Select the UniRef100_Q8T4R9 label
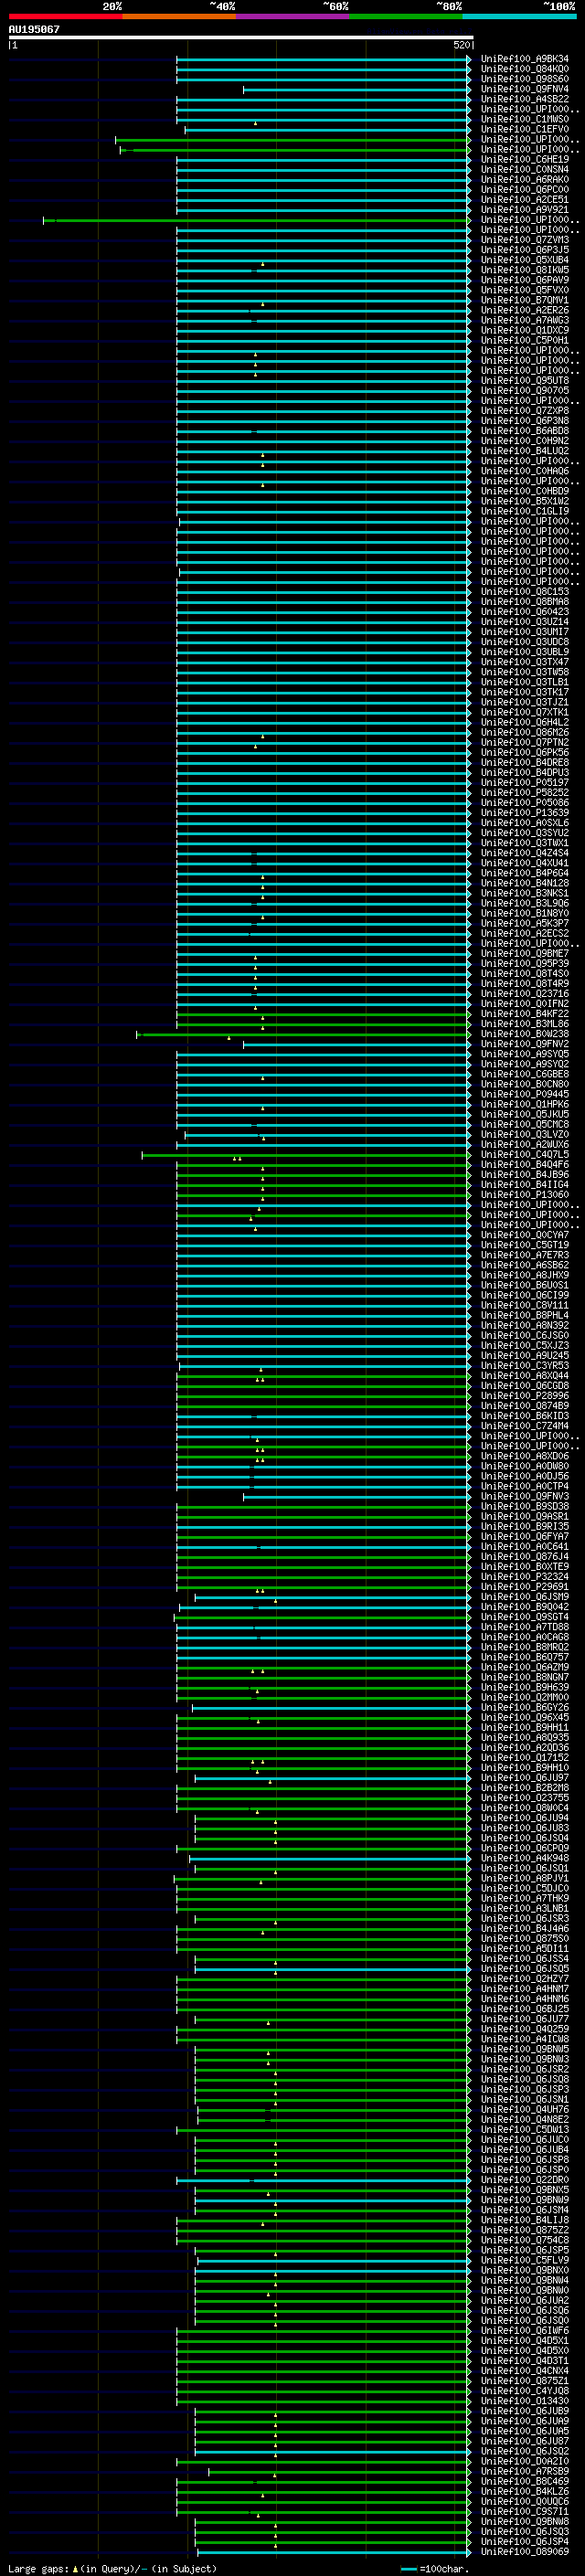The width and height of the screenshot is (585, 2576). click(x=525, y=983)
